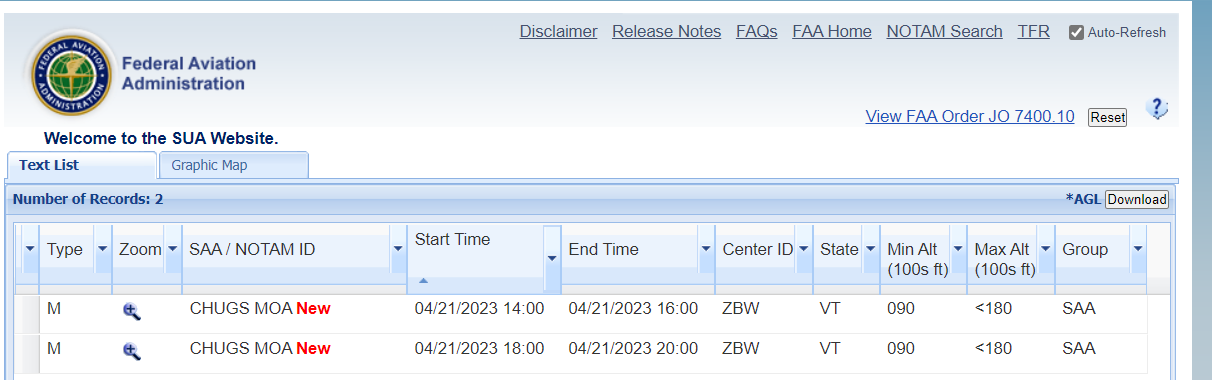
Task: Select the first row's selector cell
Action: pyautogui.click(x=27, y=311)
